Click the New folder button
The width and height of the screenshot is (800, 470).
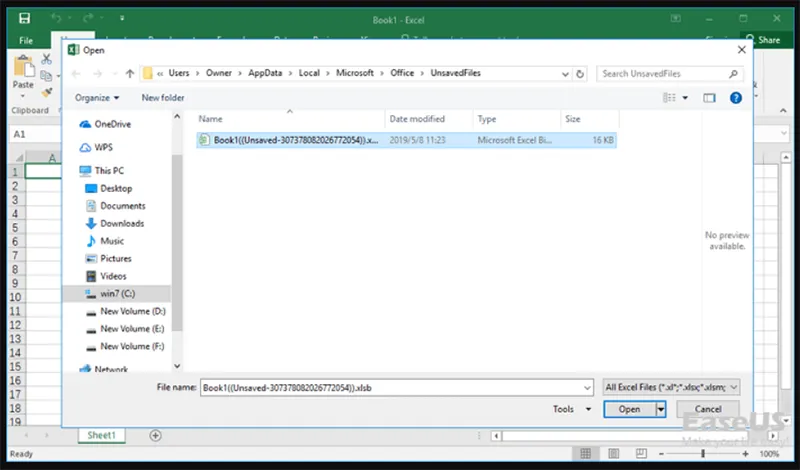(163, 97)
